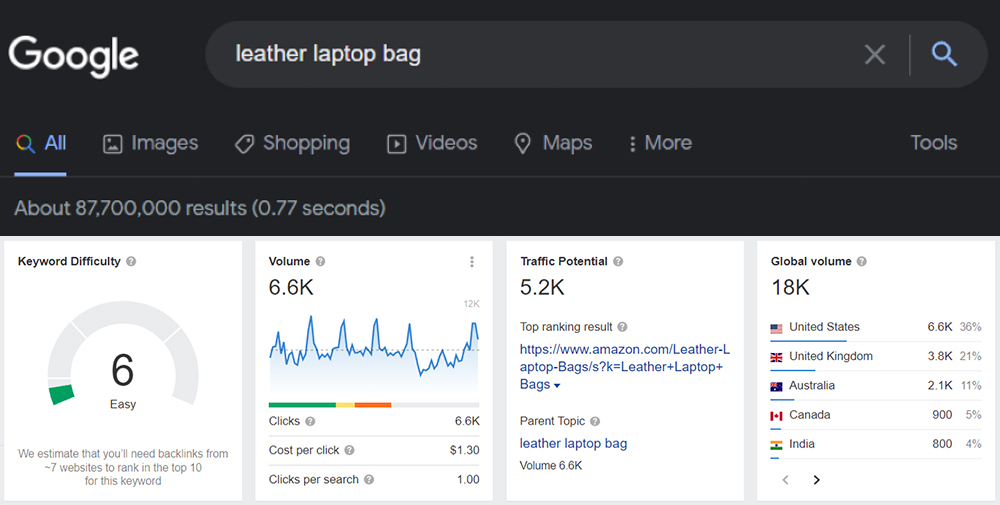Click the 36% United States share value
Image resolution: width=1000 pixels, height=505 pixels.
click(x=971, y=327)
